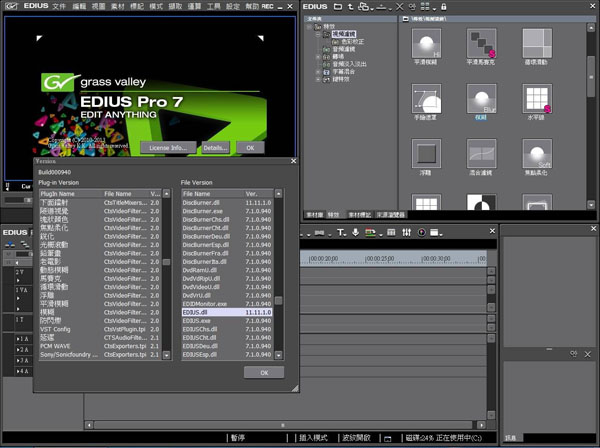This screenshot has height=448, width=600.
Task: Switch to the 來源瀏覽器 tab
Action: [391, 215]
